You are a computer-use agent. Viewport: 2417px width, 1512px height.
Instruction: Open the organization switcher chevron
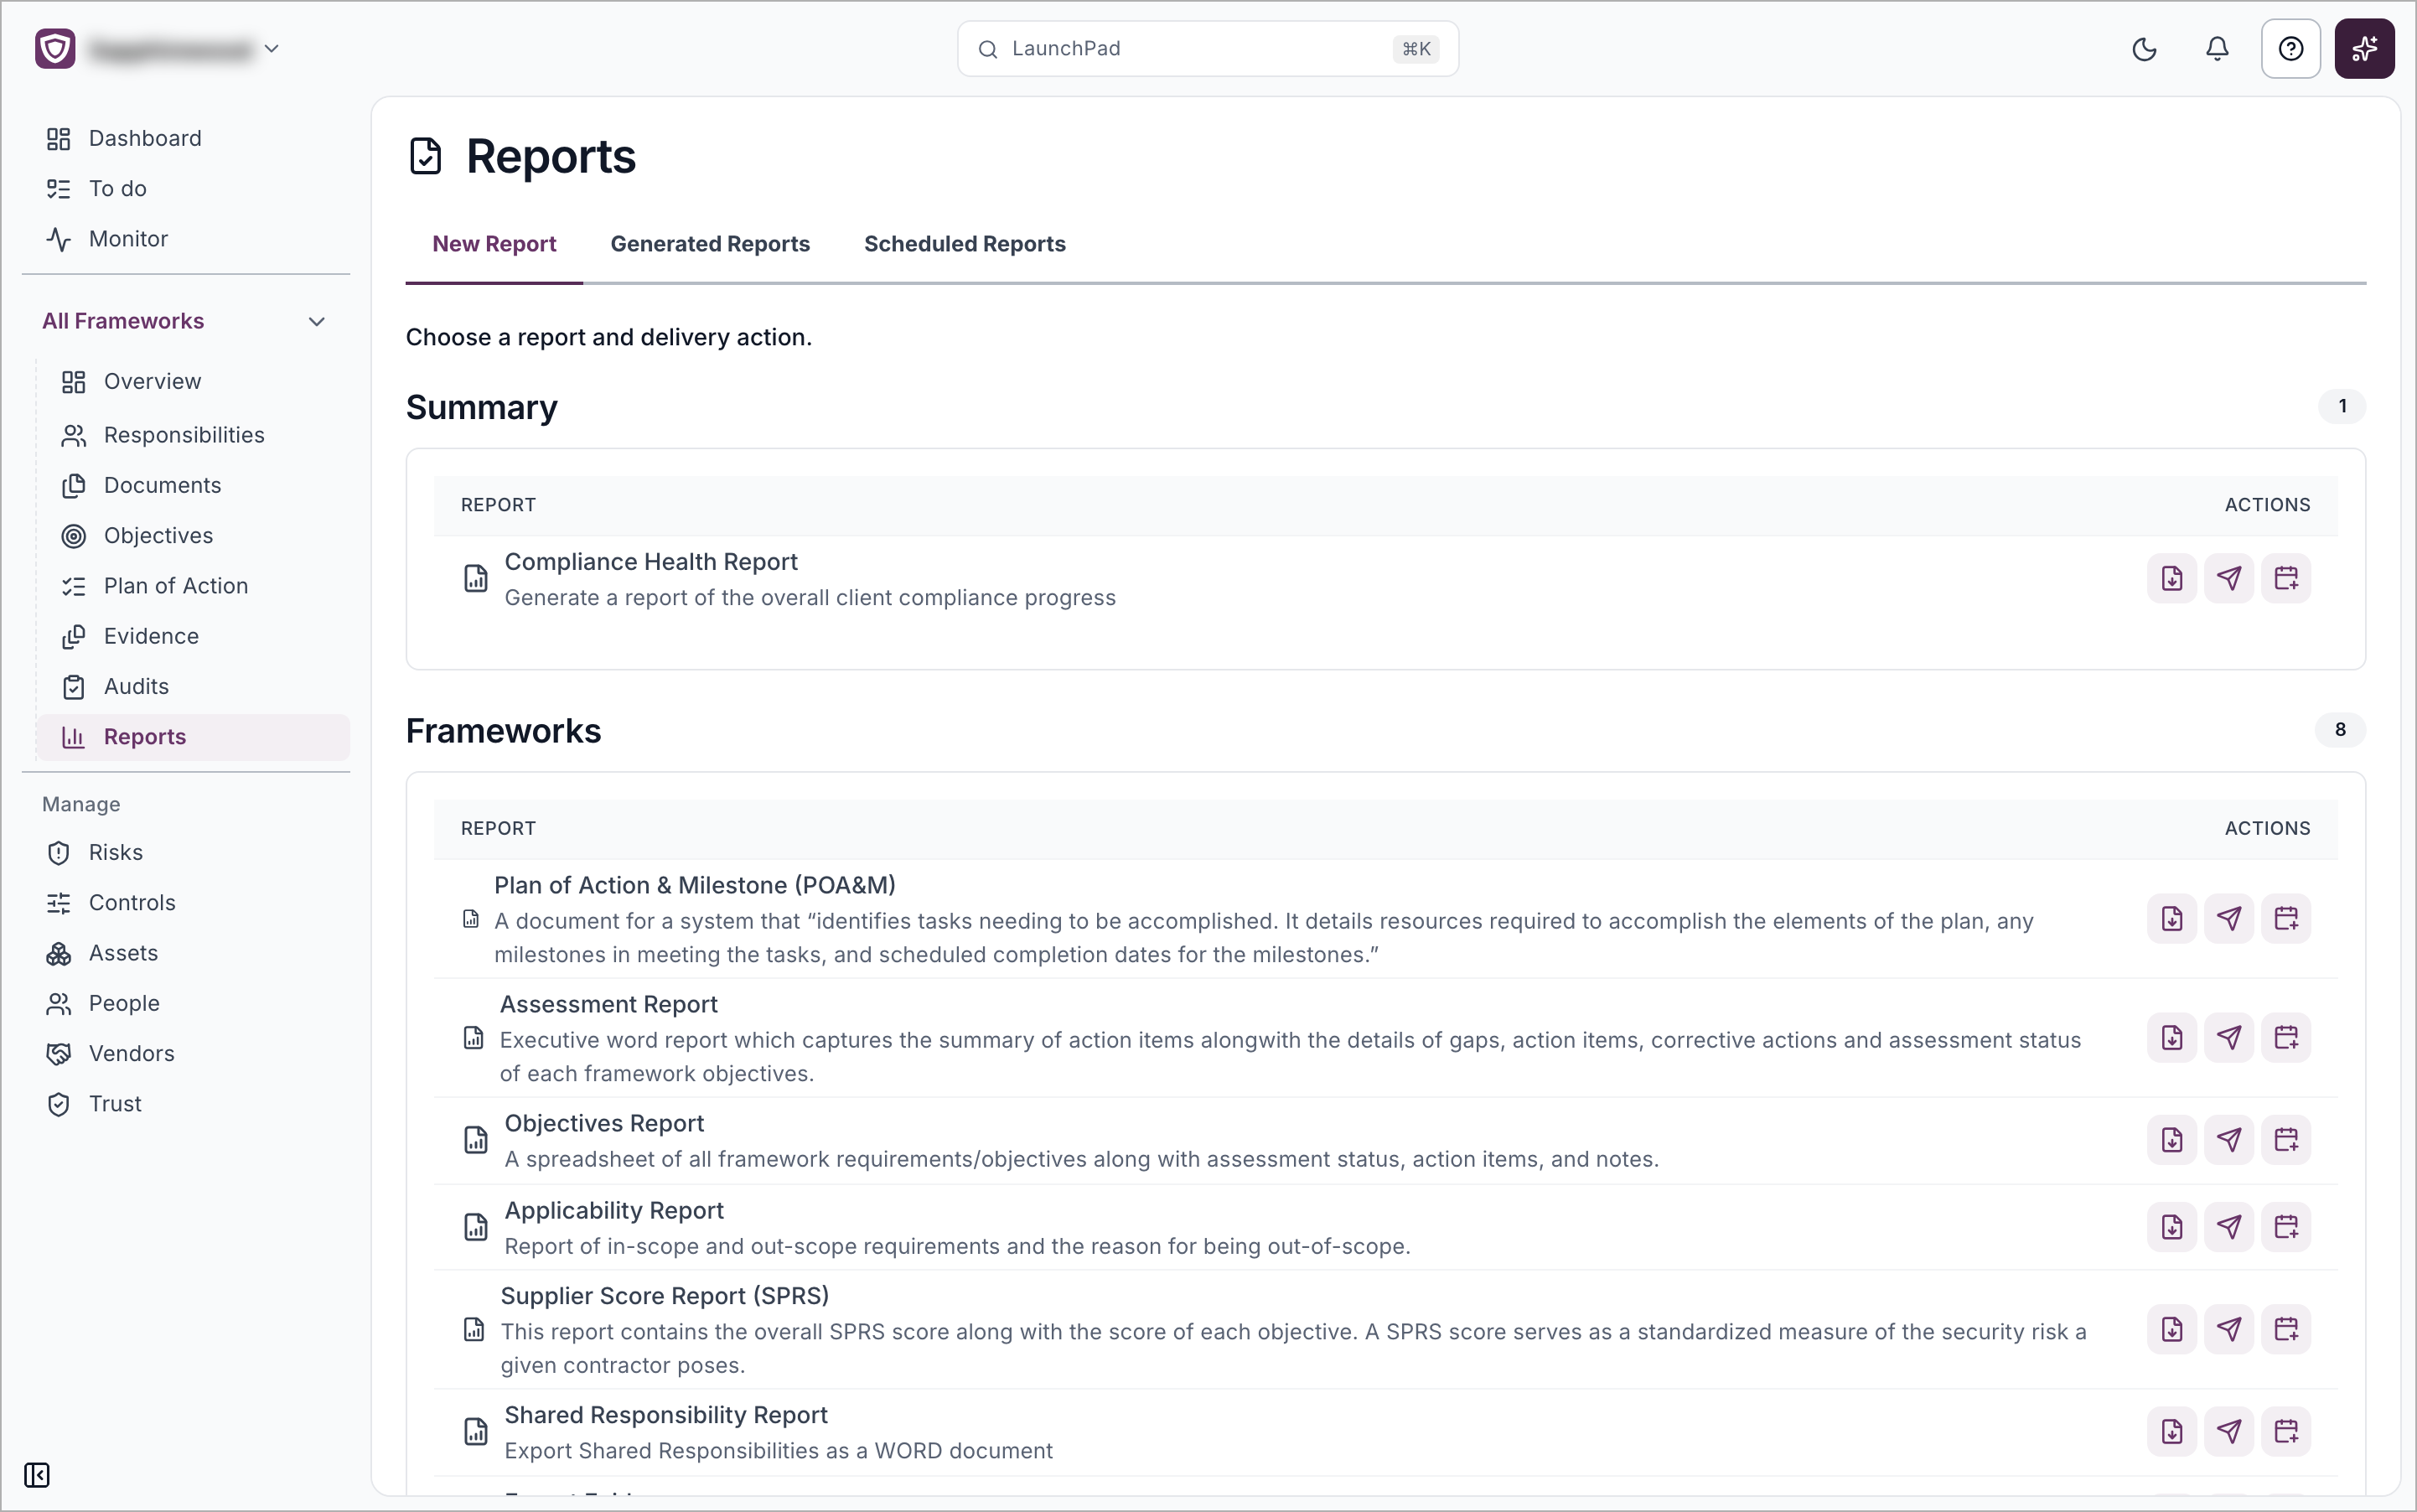pyautogui.click(x=271, y=49)
